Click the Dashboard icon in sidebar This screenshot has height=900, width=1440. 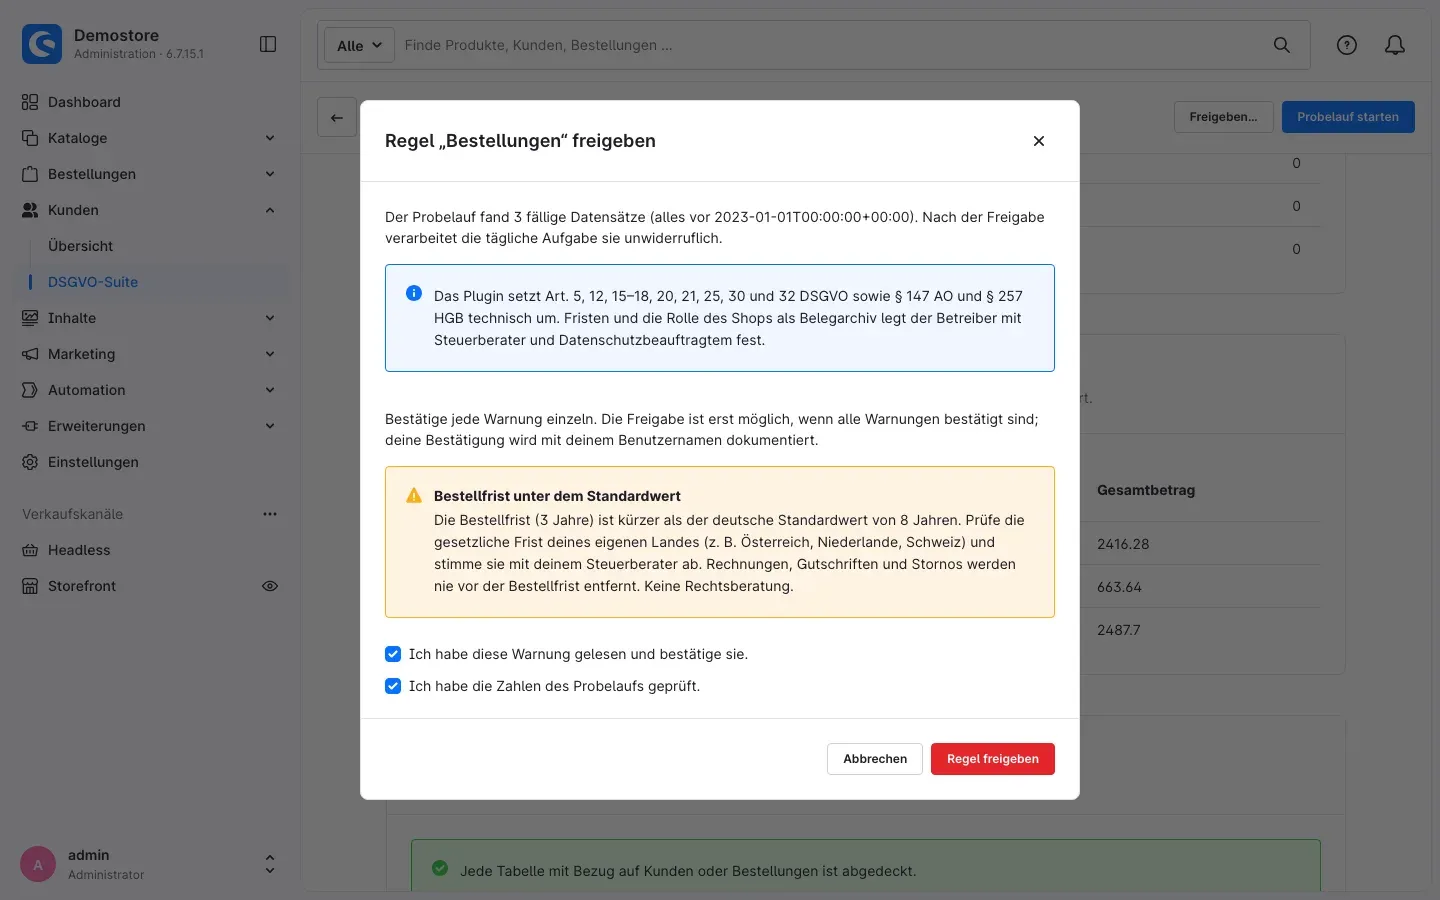pos(30,102)
